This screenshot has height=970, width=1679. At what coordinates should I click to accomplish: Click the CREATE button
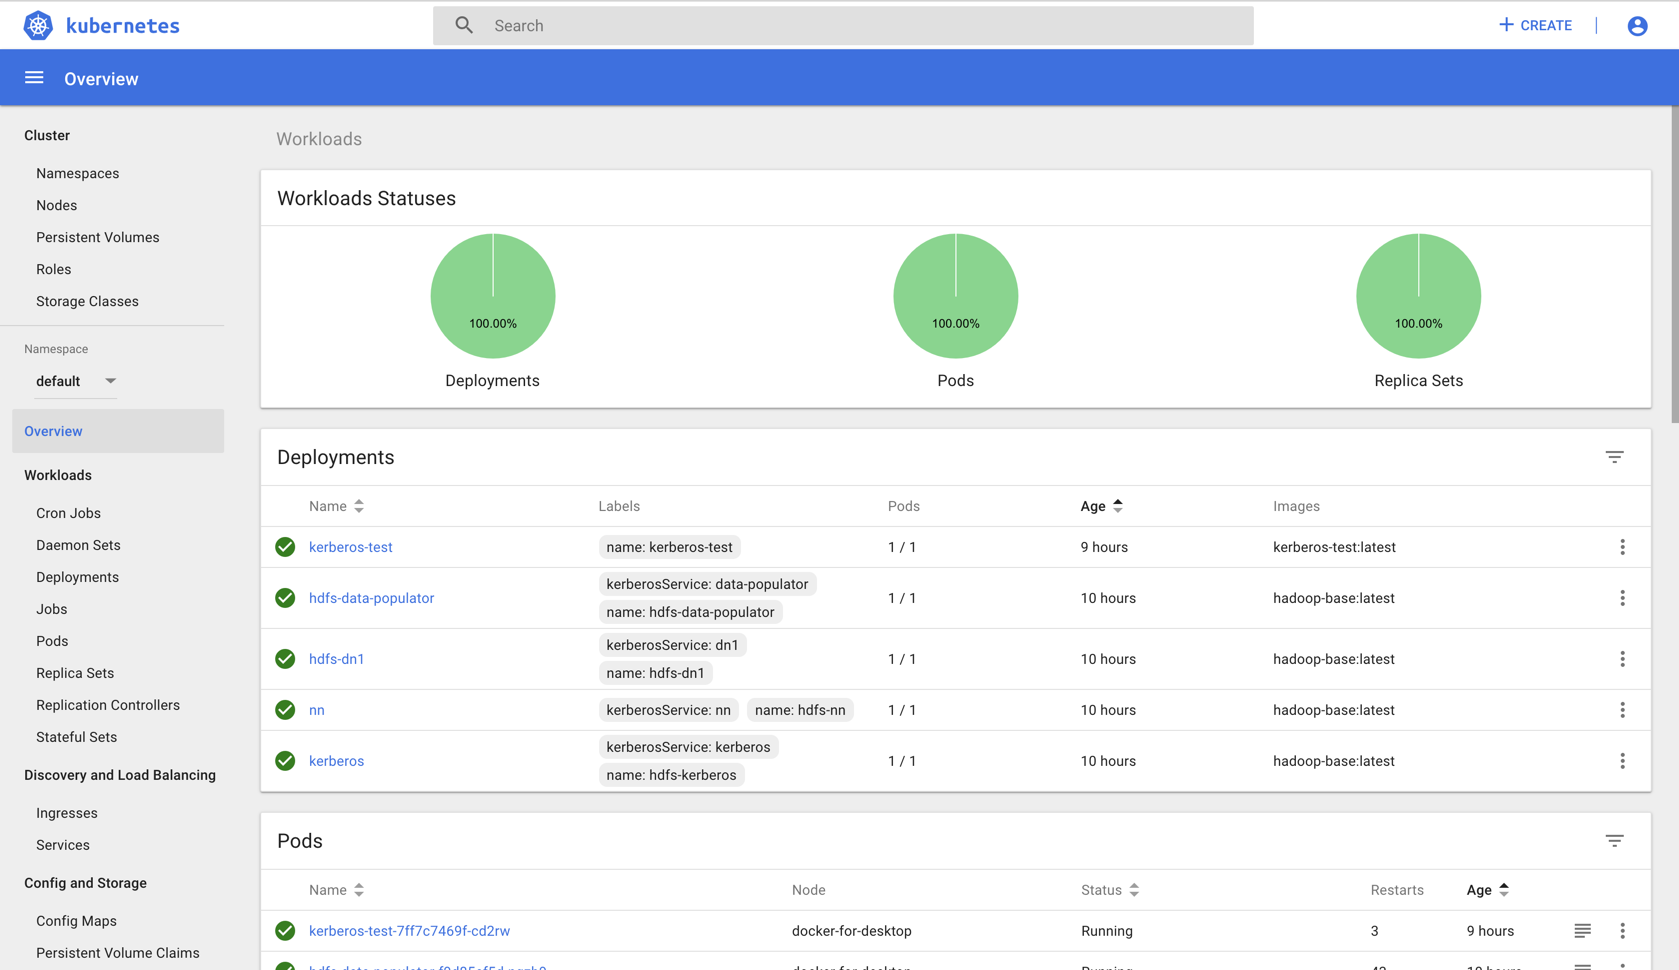1535,25
